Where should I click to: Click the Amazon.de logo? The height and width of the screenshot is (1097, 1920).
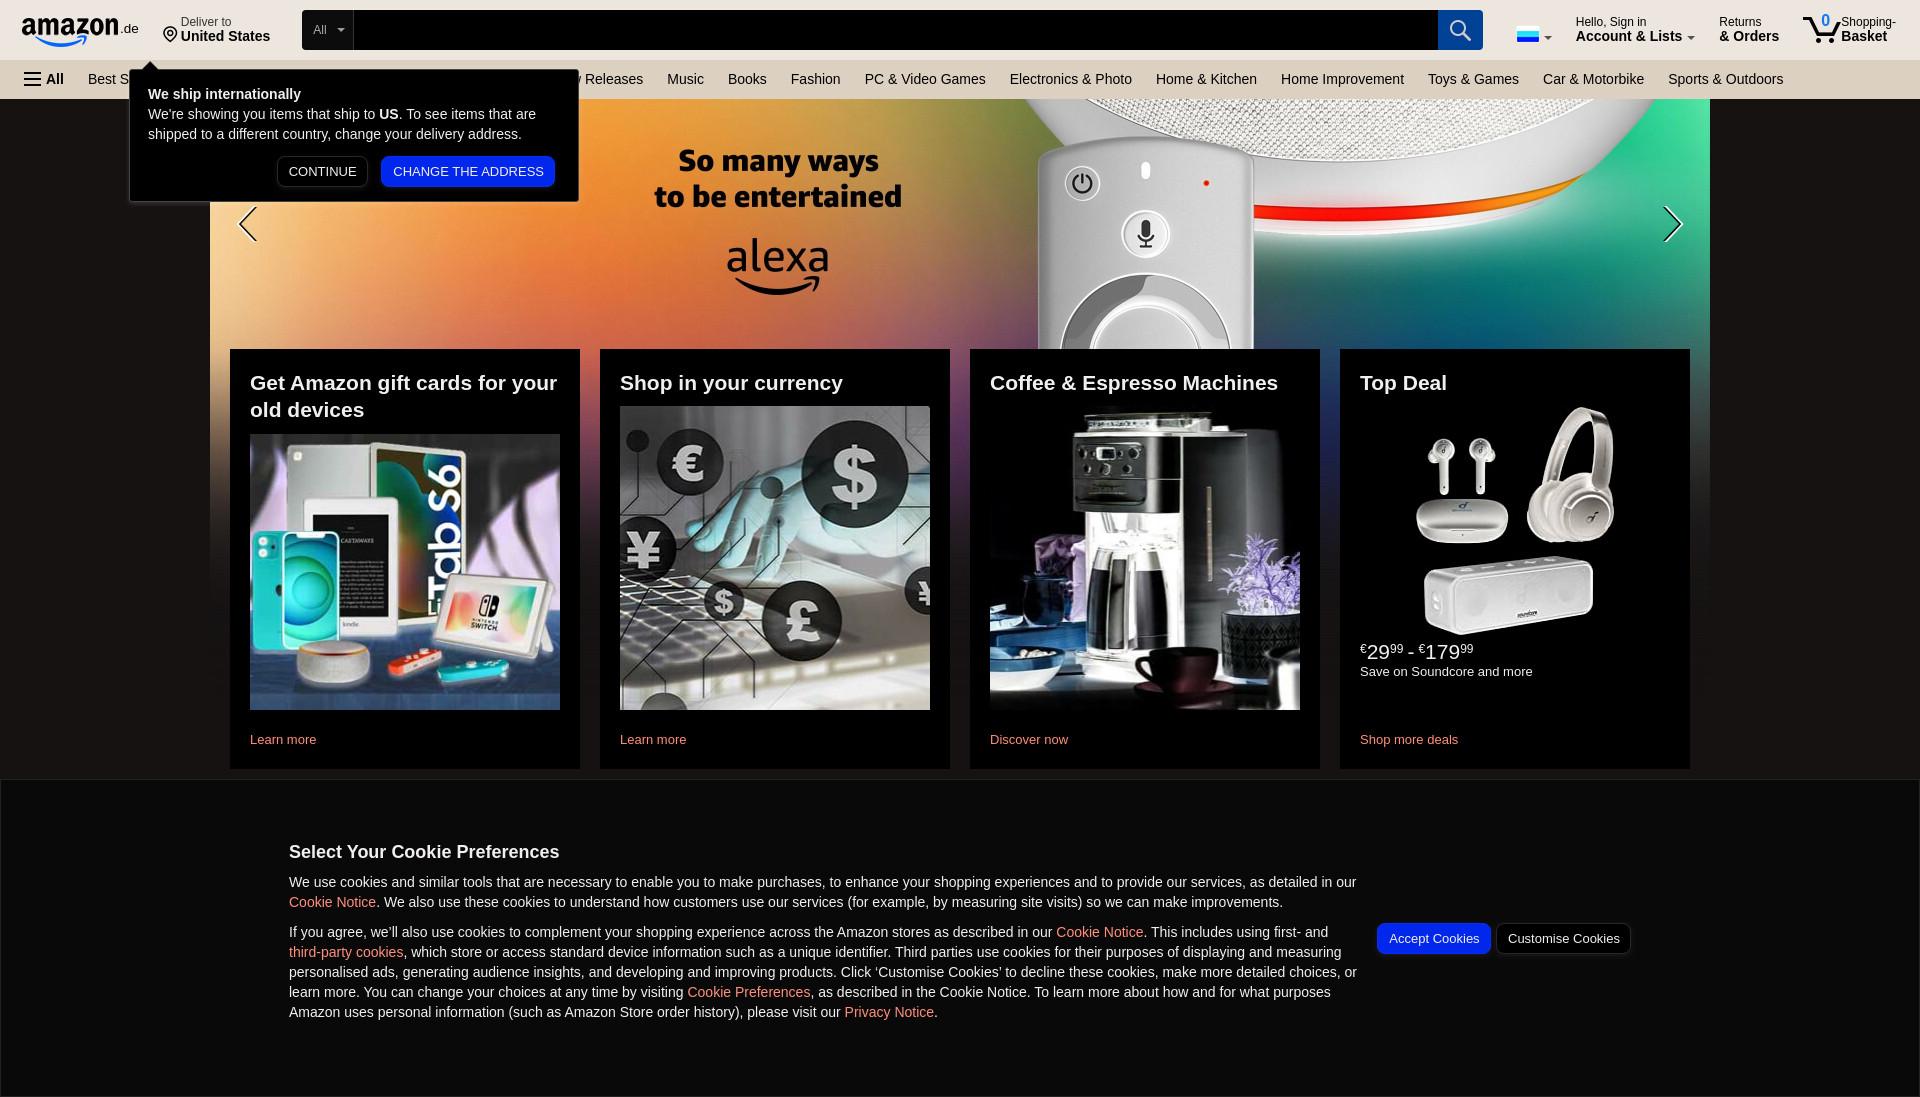click(80, 30)
